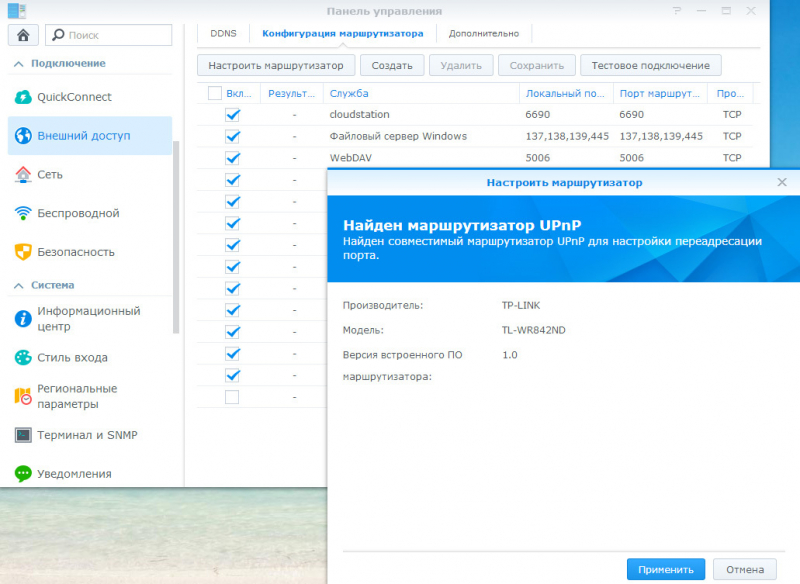
Task: Open Беспроводной Wi-Fi icon
Action: point(23,213)
